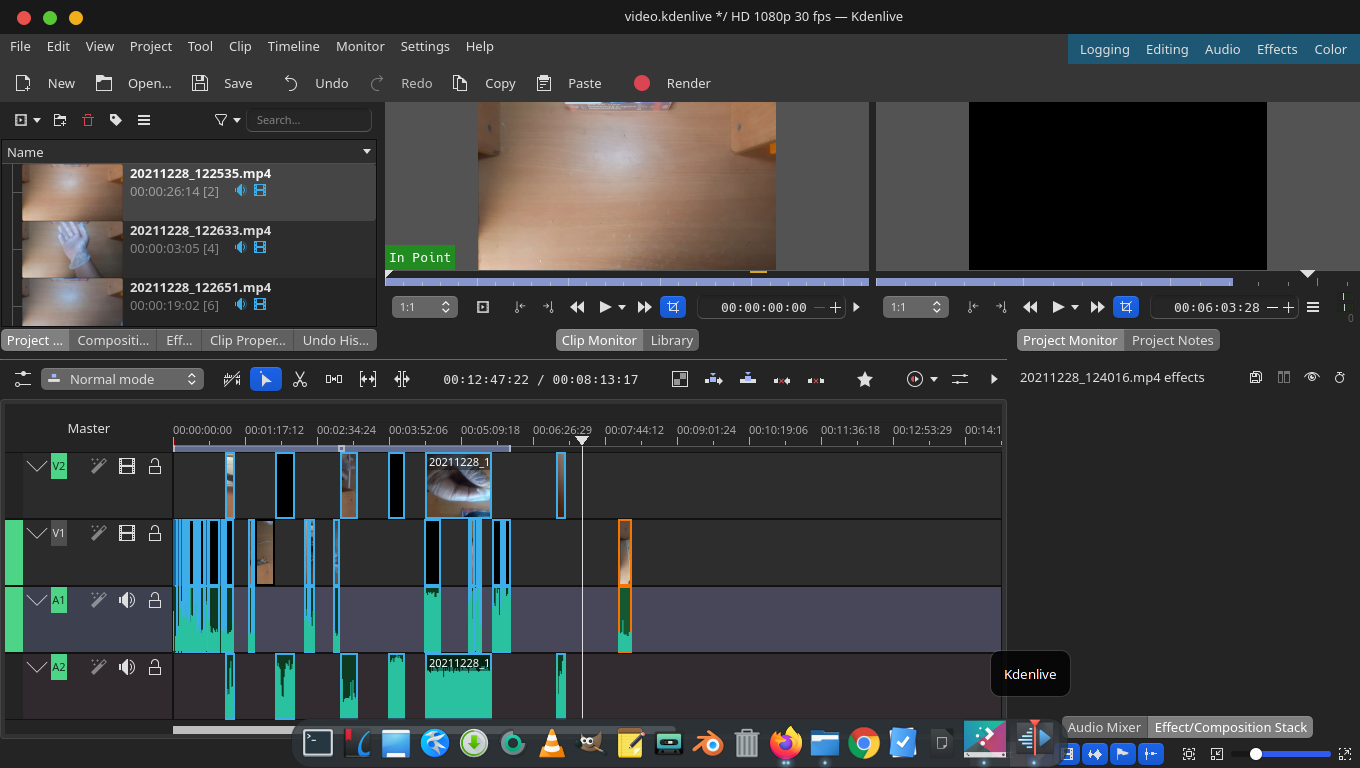The image size is (1360, 768).
Task: Open the tag icon in project bin
Action: [x=116, y=120]
